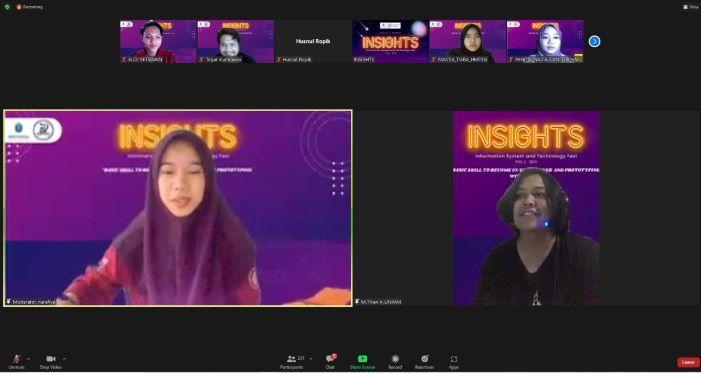The height and width of the screenshot is (373, 701).
Task: Select the INSIGHTS host thumbnail
Action: (391, 41)
